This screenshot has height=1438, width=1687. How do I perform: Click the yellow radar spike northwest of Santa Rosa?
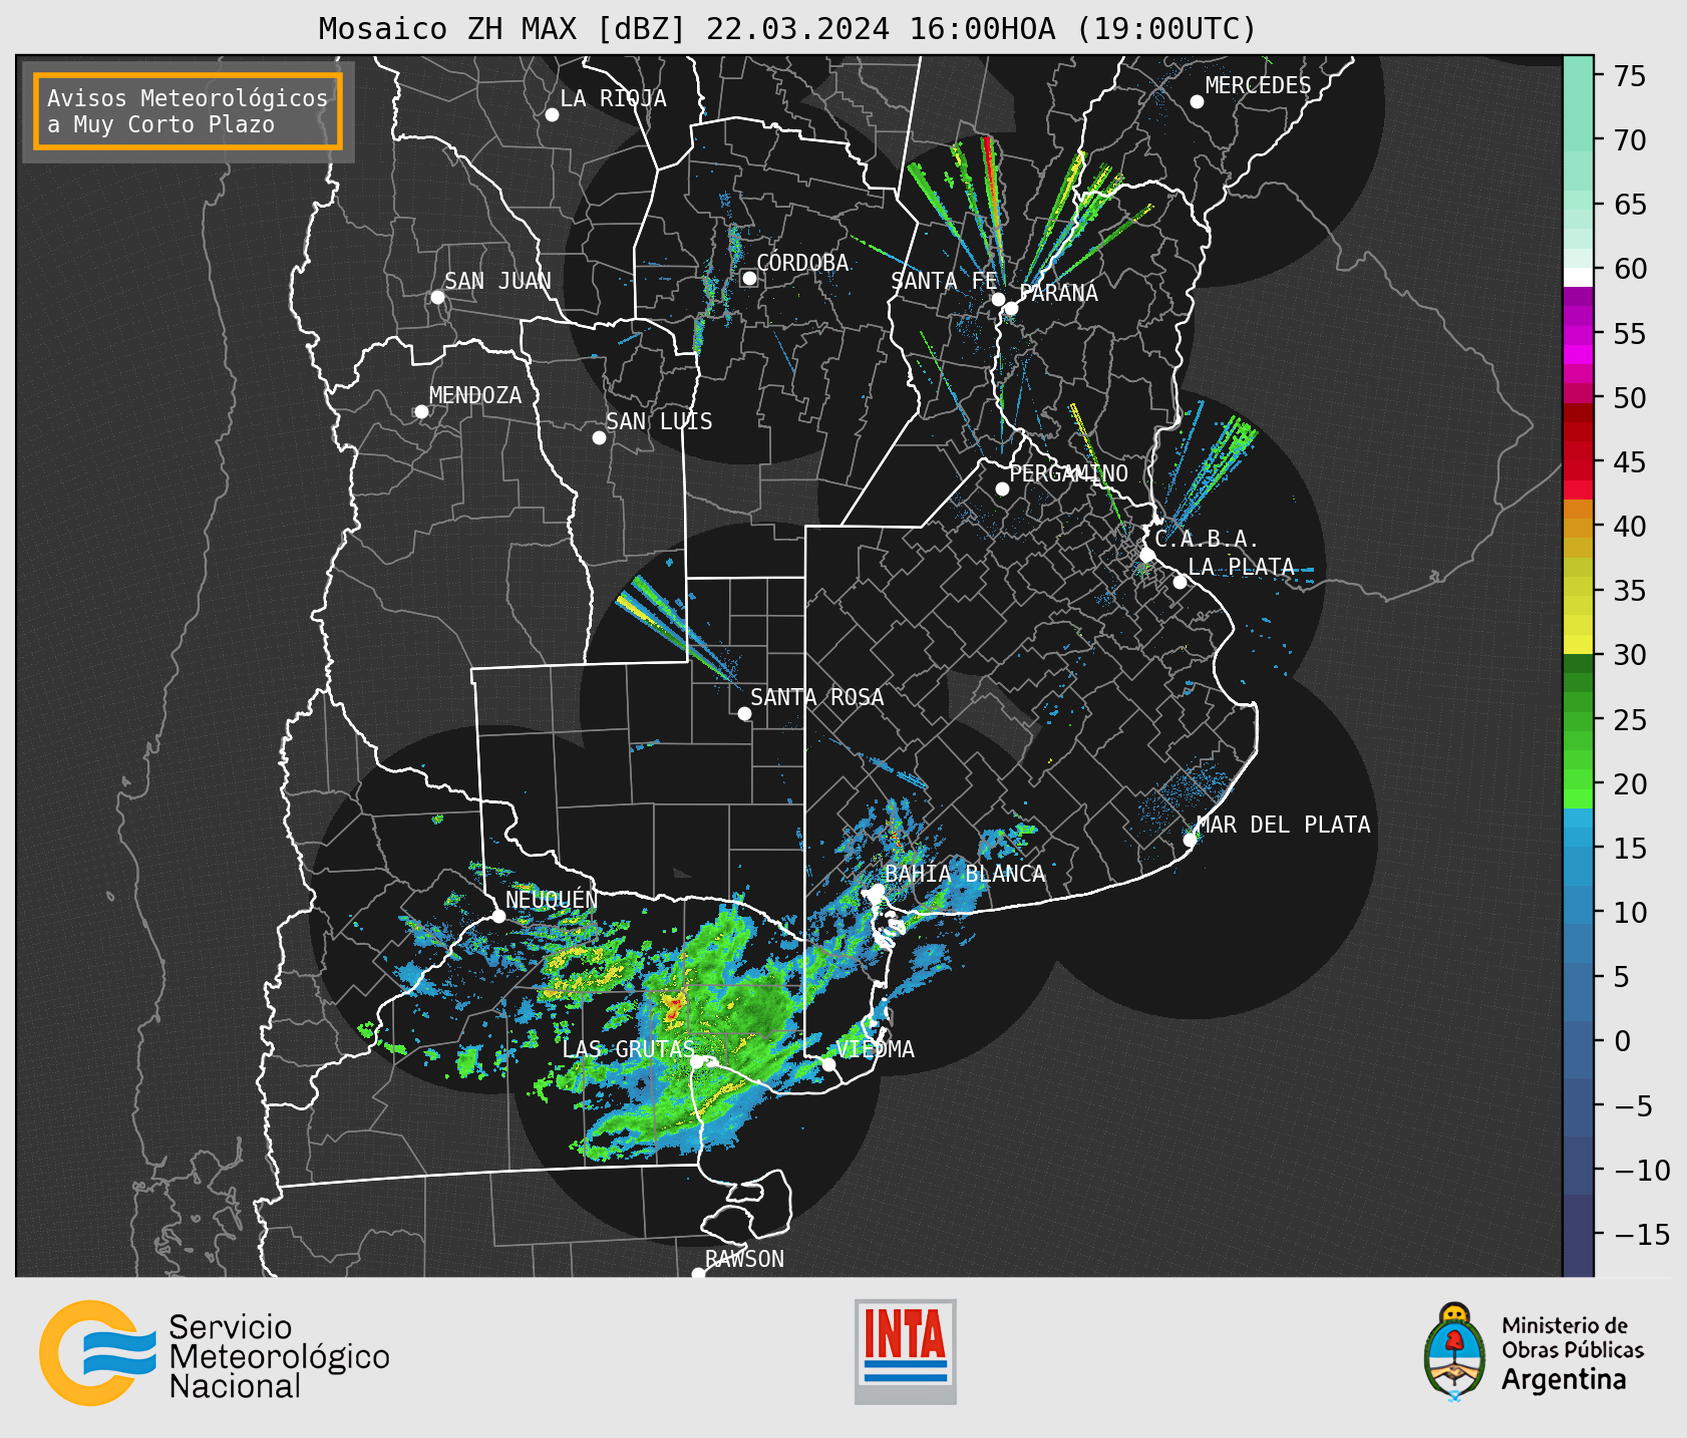pyautogui.click(x=640, y=614)
